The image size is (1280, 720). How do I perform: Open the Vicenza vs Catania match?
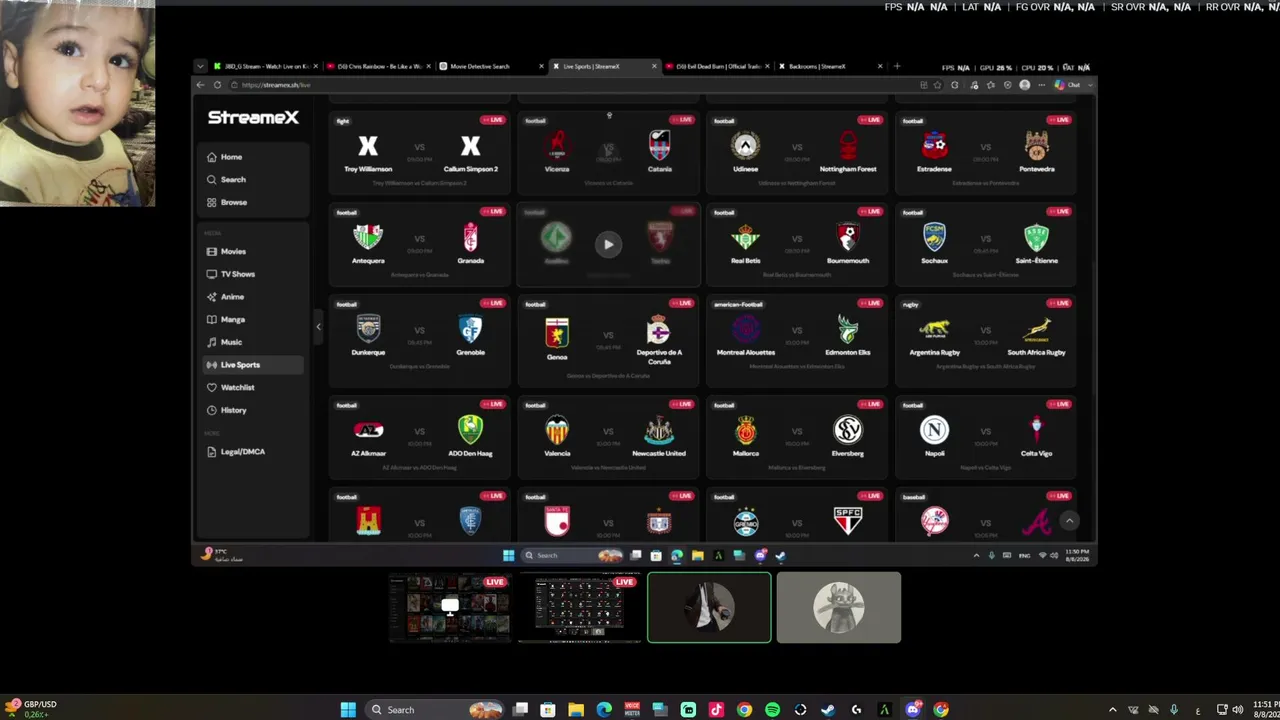point(608,152)
